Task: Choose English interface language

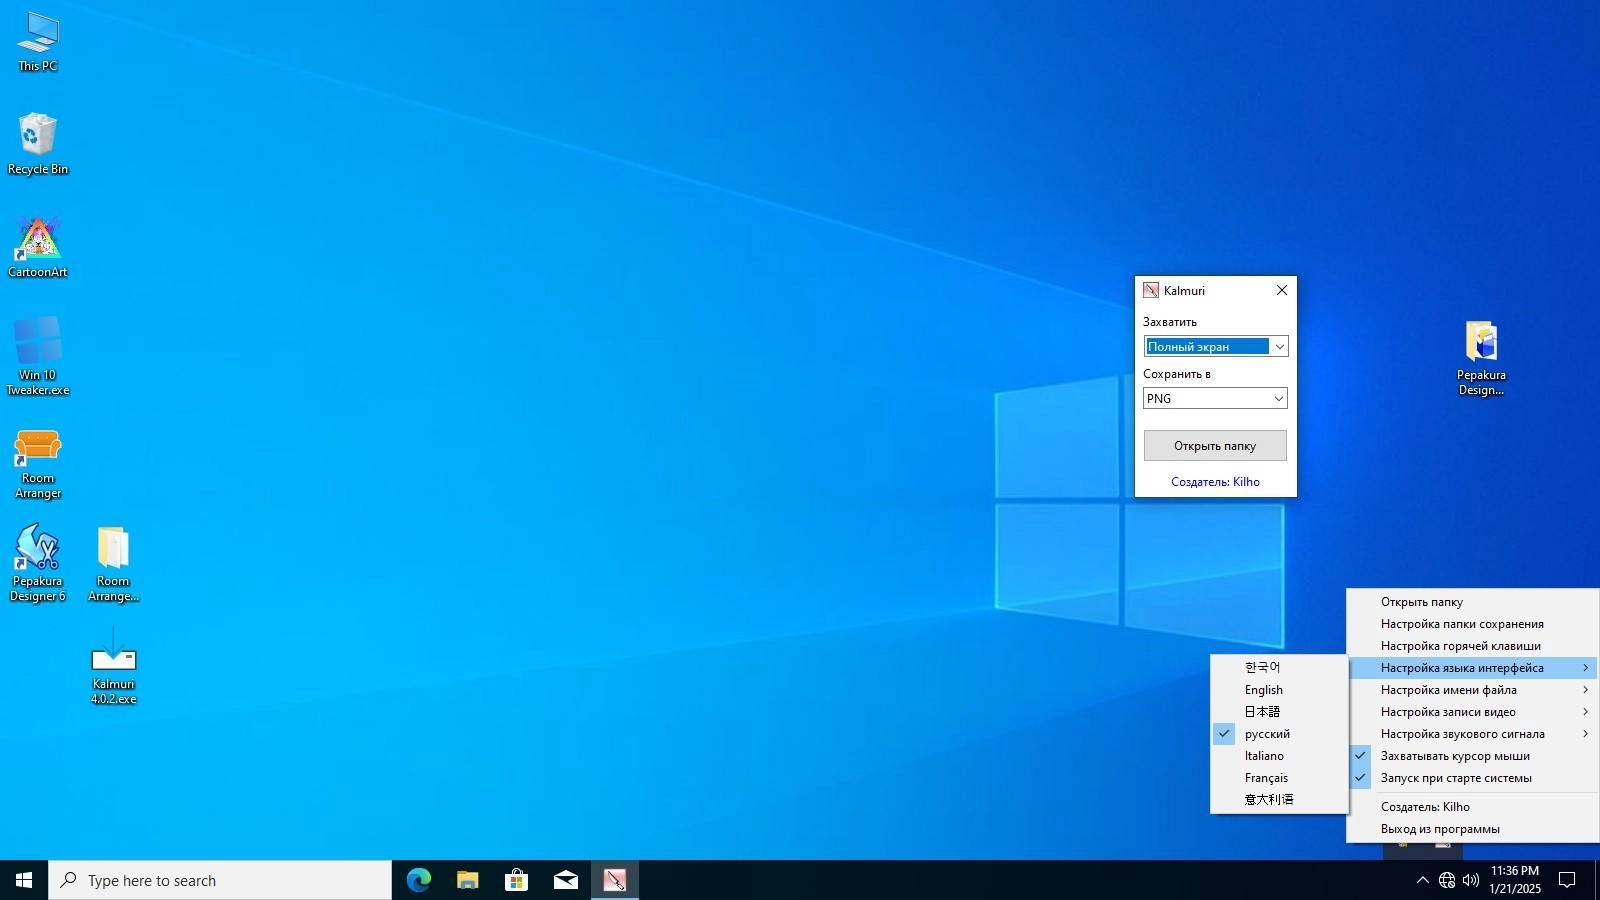Action: coord(1279,690)
